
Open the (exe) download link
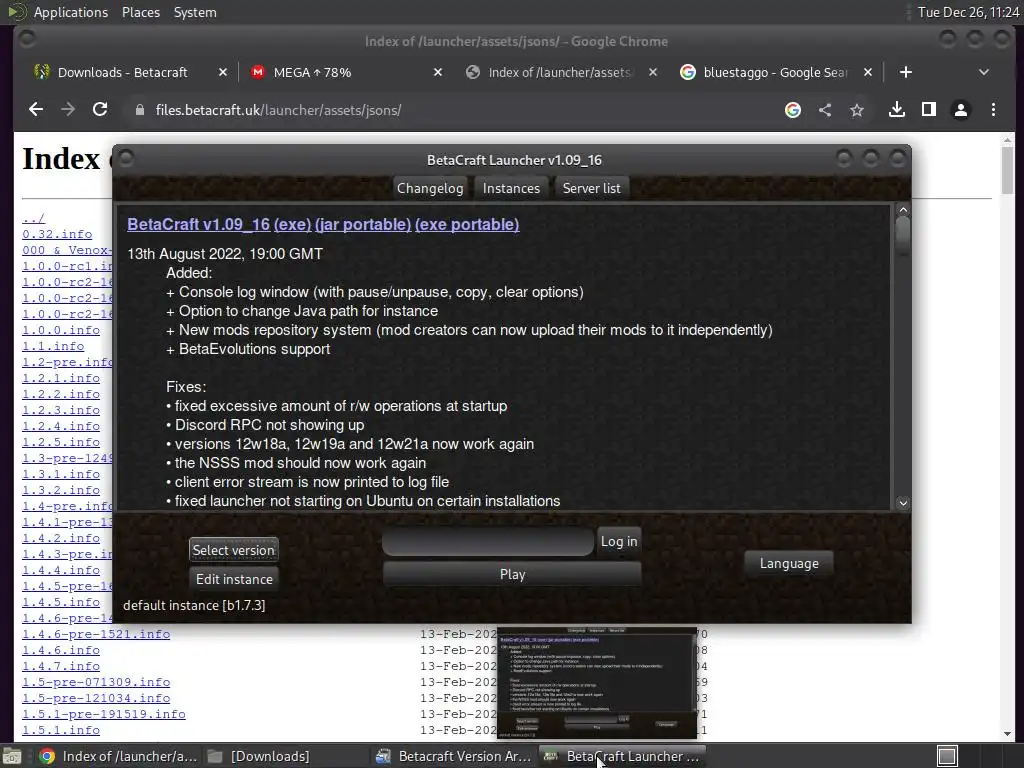click(x=293, y=224)
